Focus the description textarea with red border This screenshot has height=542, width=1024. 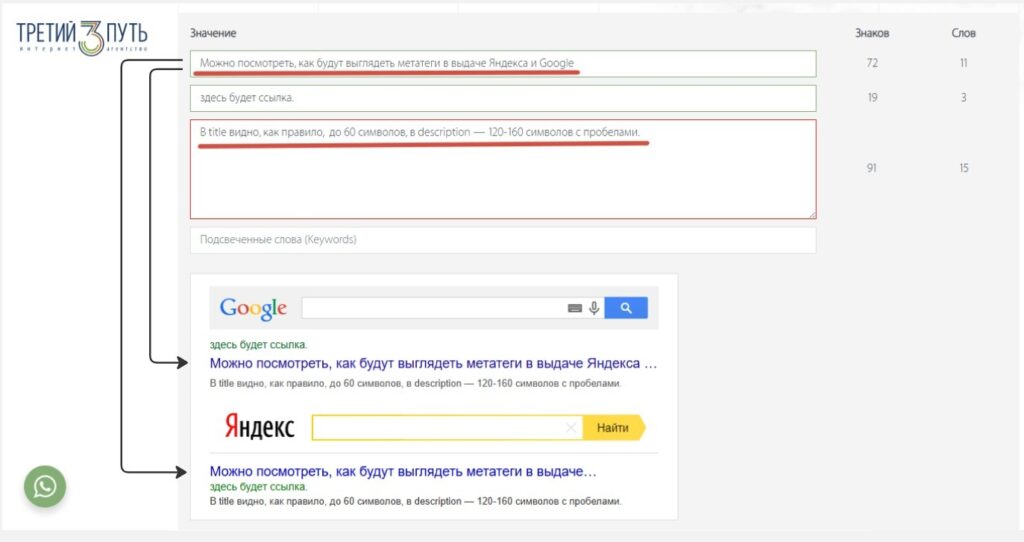tap(503, 169)
